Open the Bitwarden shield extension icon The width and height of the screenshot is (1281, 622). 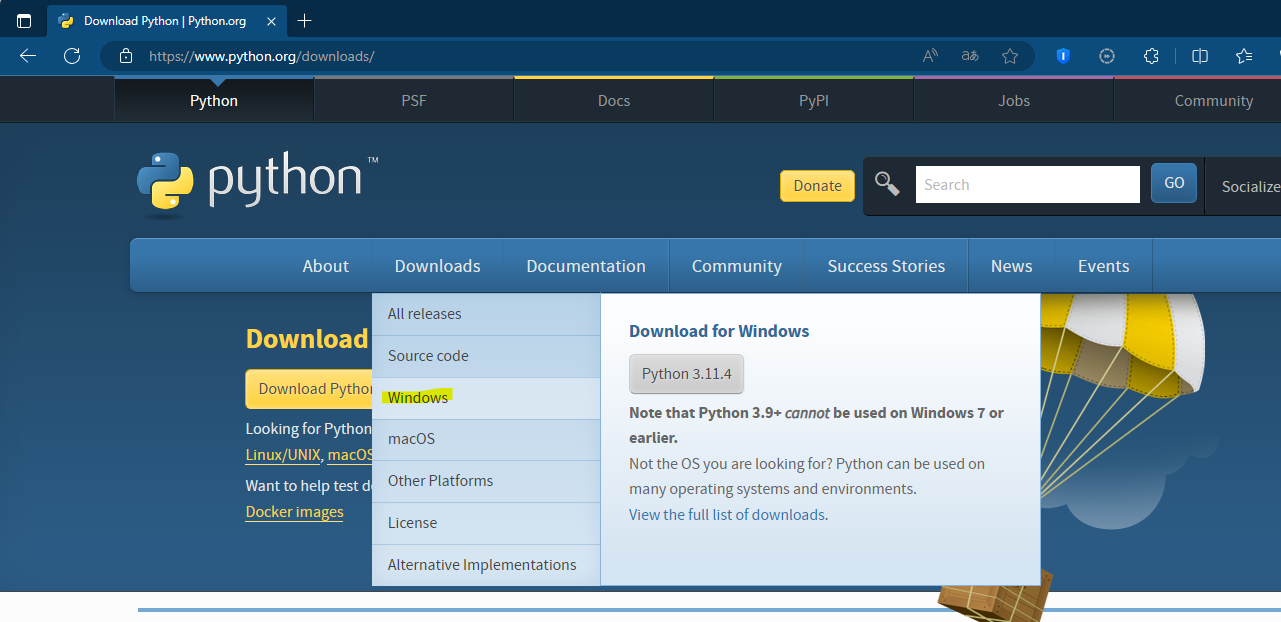point(1063,56)
